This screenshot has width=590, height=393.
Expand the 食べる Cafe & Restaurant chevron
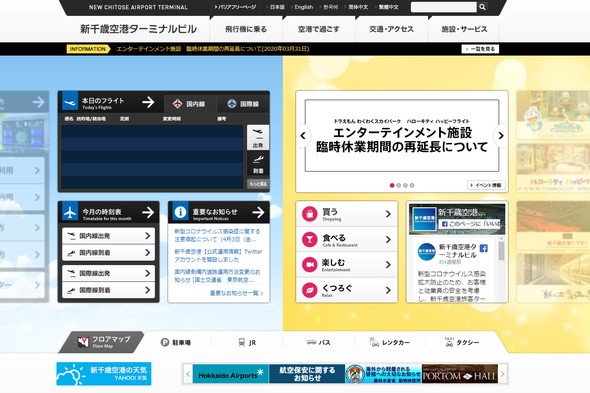pyautogui.click(x=388, y=239)
